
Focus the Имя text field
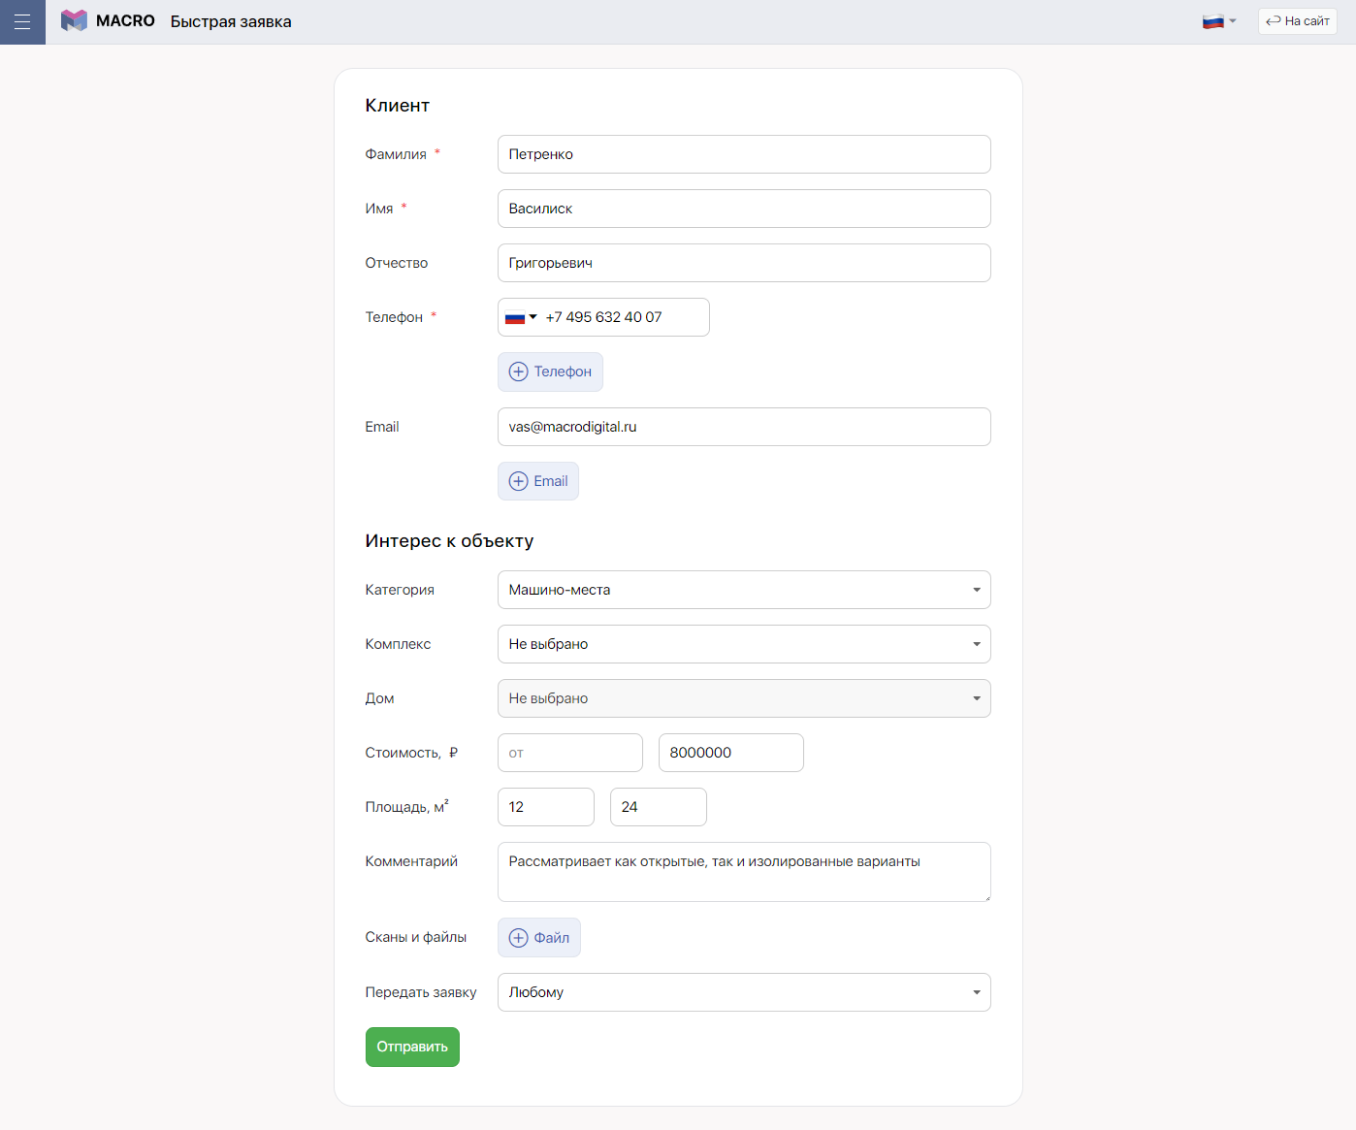743,209
